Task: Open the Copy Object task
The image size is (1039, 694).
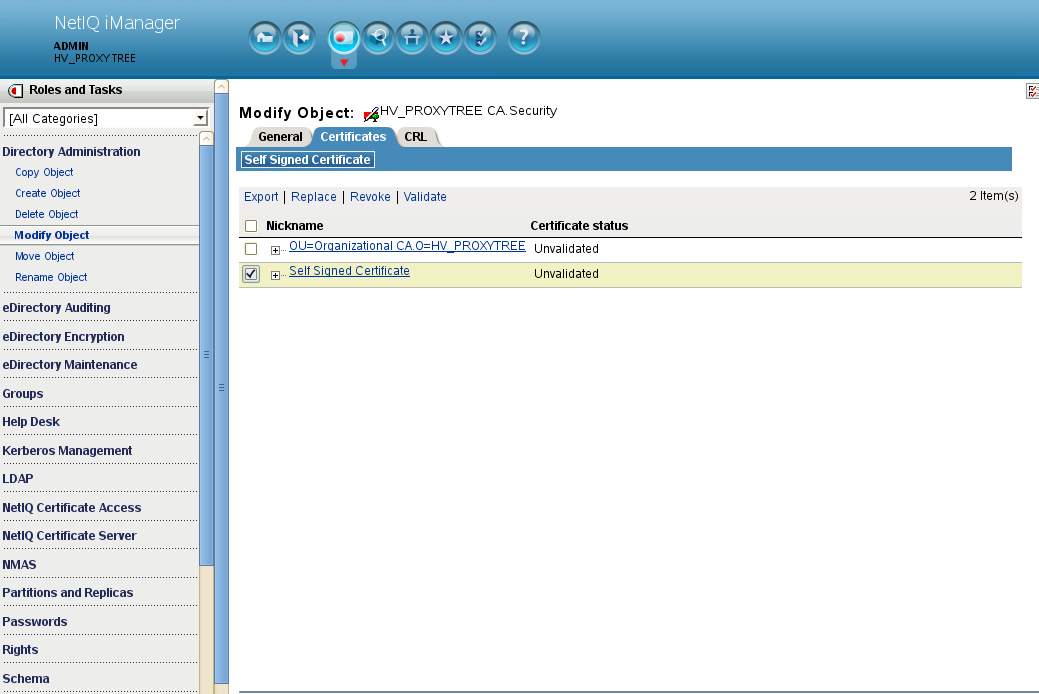Action: click(44, 172)
